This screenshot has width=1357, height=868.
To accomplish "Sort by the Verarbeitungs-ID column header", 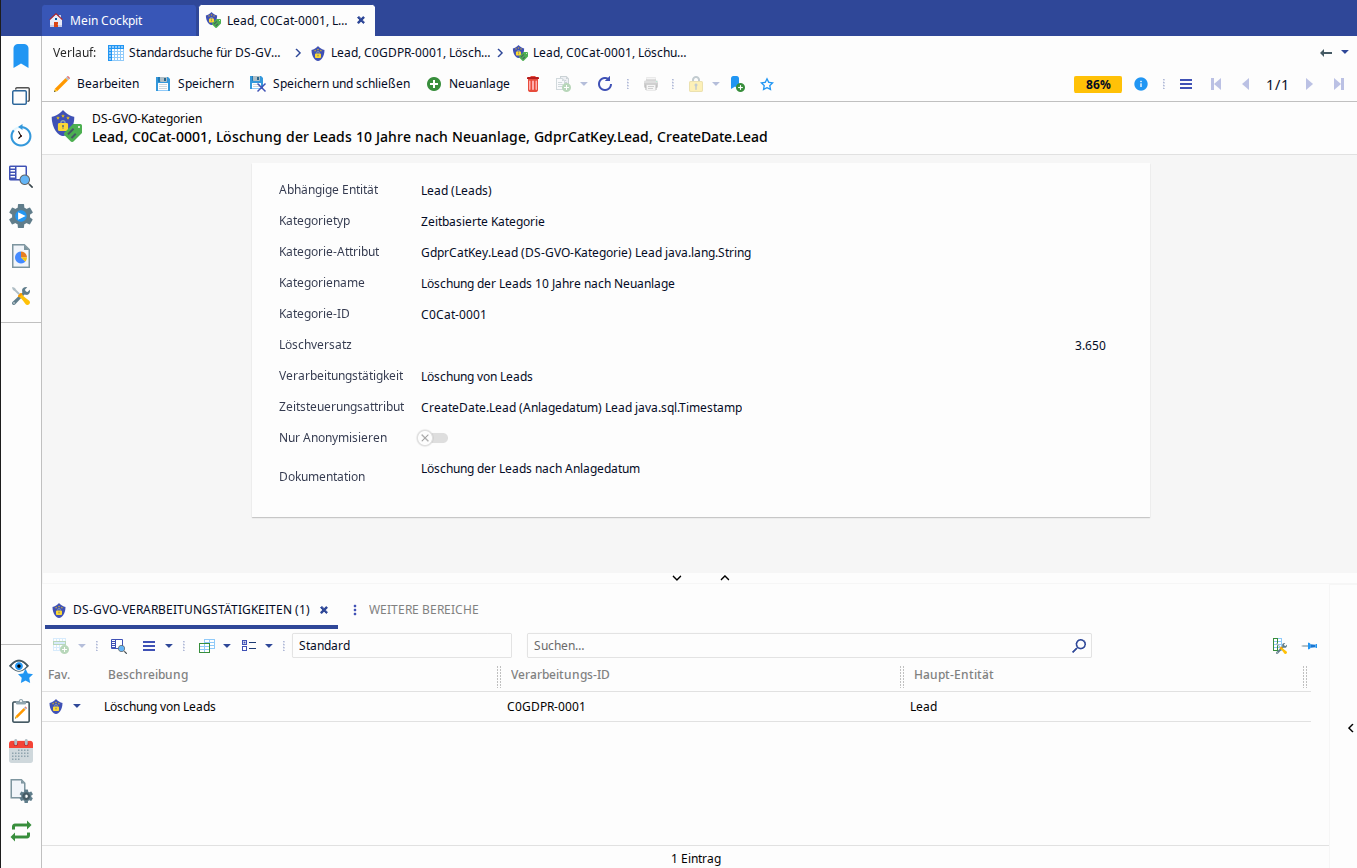I will (560, 675).
